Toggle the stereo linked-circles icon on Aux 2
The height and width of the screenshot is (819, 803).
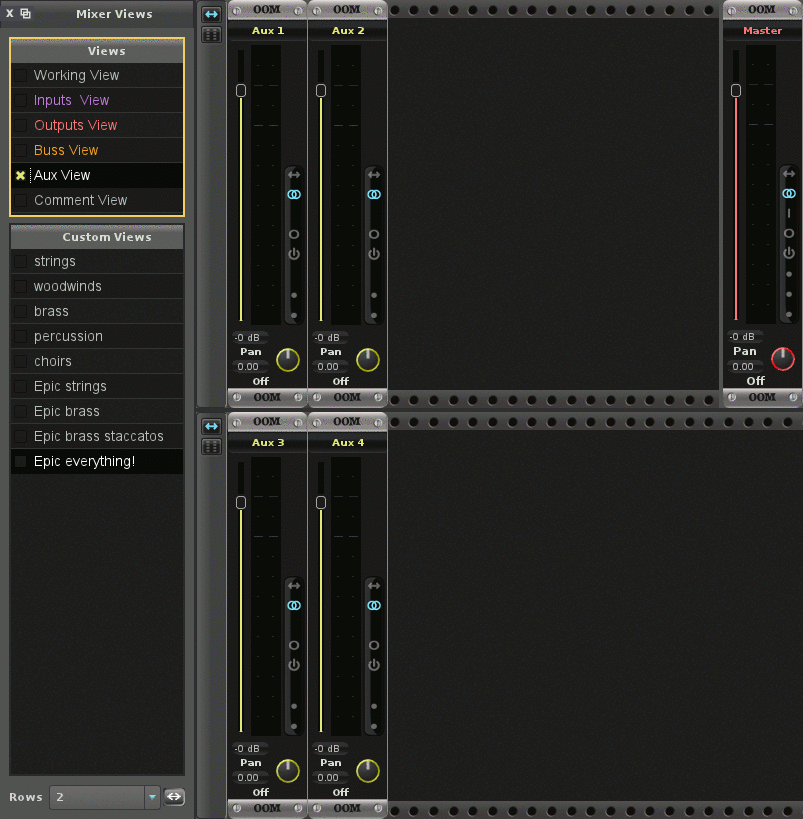[374, 194]
